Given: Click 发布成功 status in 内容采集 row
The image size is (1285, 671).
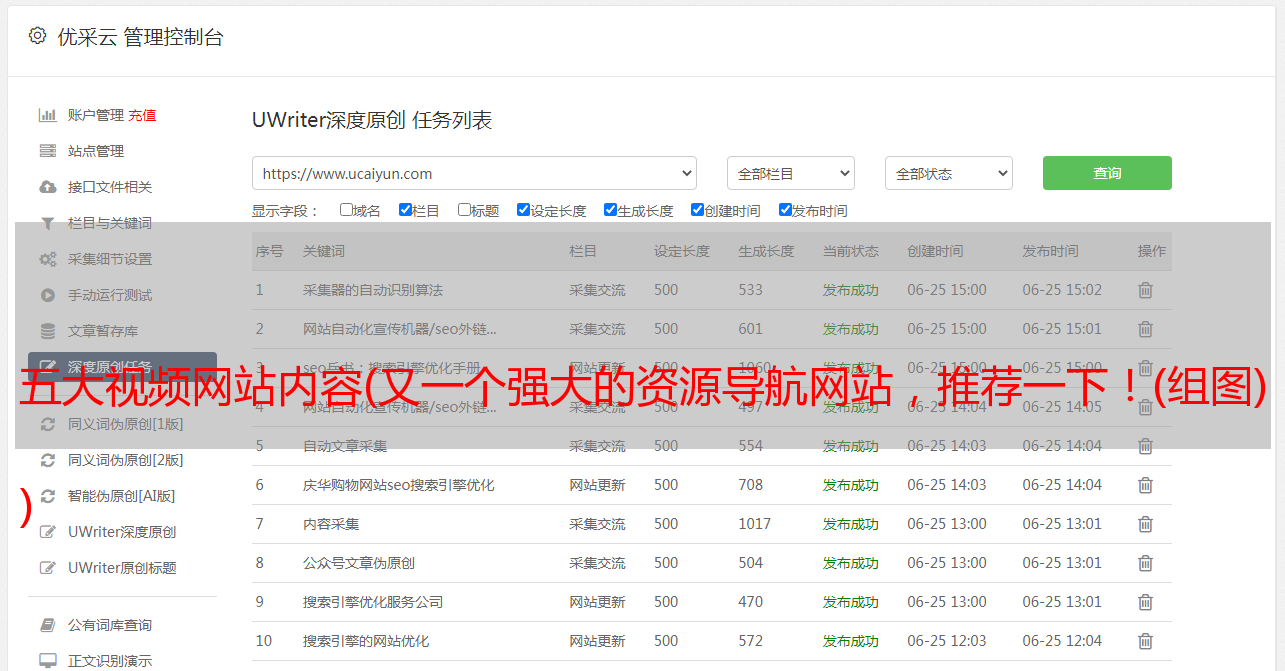Looking at the screenshot, I should tap(851, 524).
